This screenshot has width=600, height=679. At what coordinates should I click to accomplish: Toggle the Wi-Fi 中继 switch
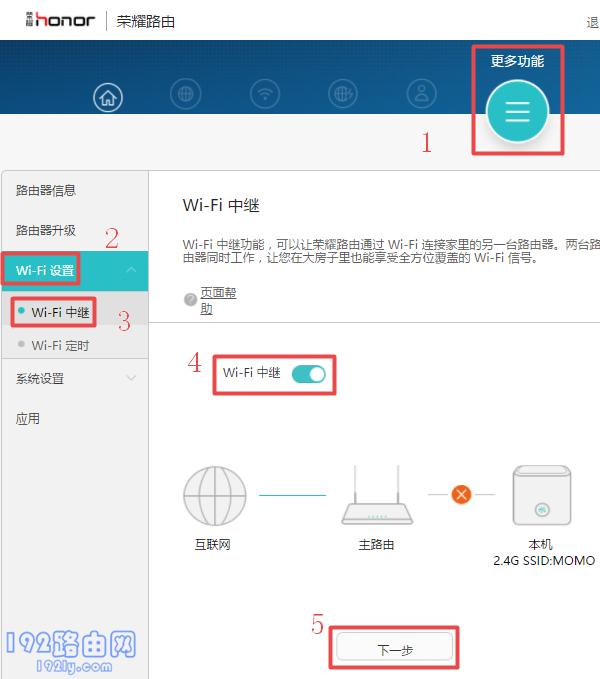click(x=309, y=374)
